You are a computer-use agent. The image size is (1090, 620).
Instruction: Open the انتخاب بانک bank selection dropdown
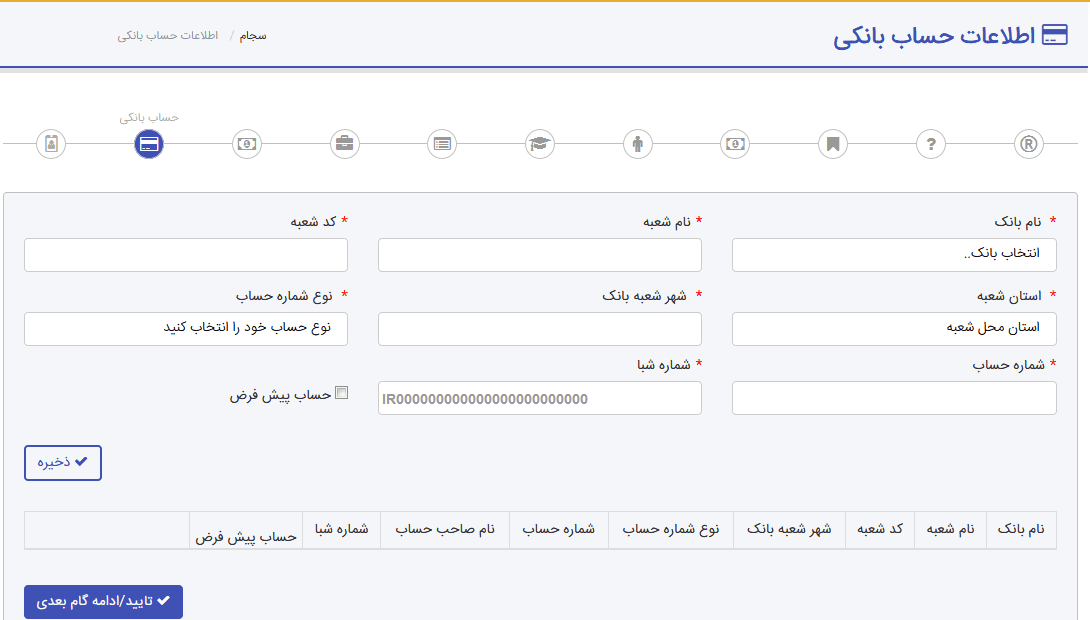point(893,255)
